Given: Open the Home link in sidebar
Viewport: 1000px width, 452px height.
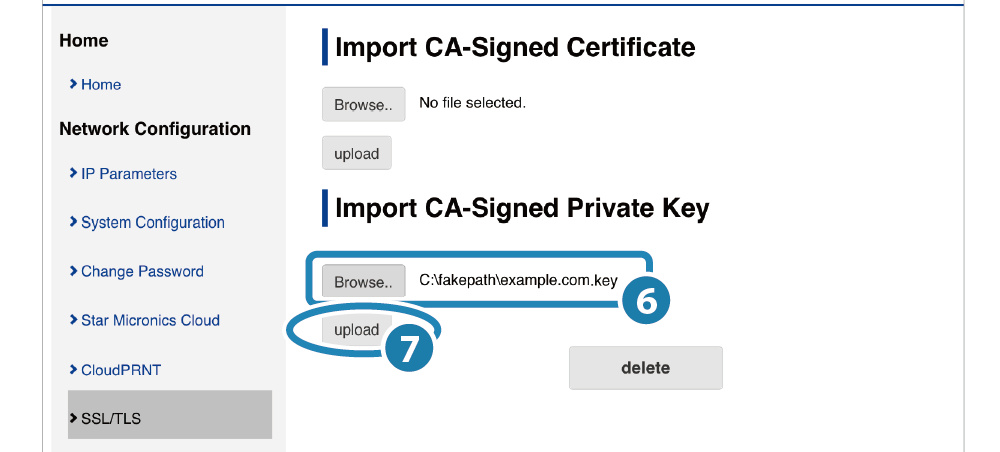Looking at the screenshot, I should tap(101, 85).
